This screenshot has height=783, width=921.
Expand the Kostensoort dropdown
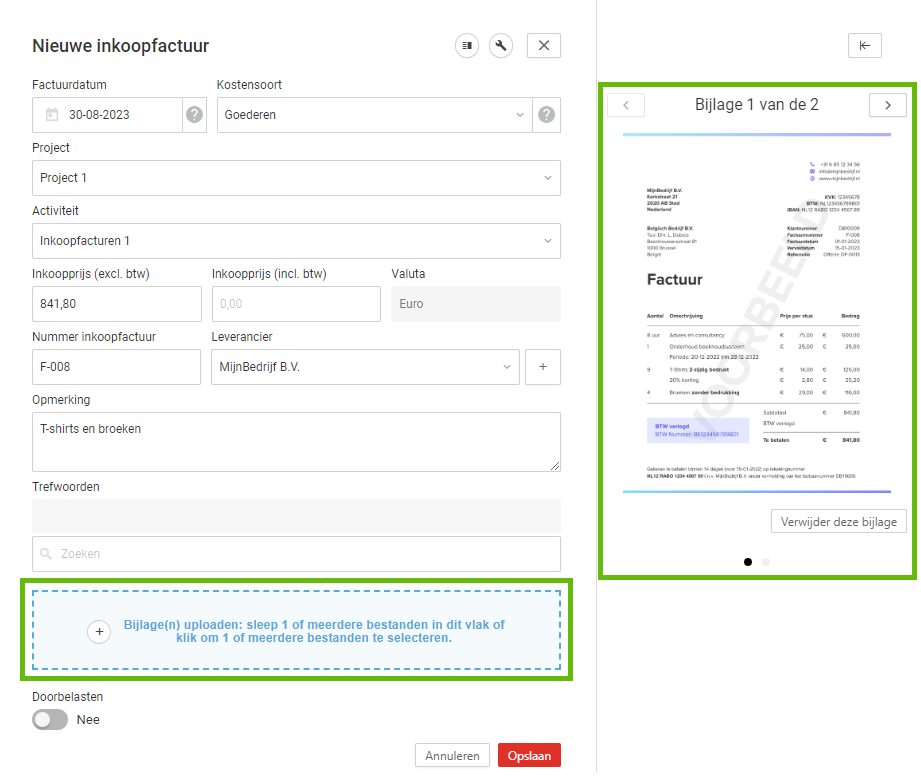point(520,115)
